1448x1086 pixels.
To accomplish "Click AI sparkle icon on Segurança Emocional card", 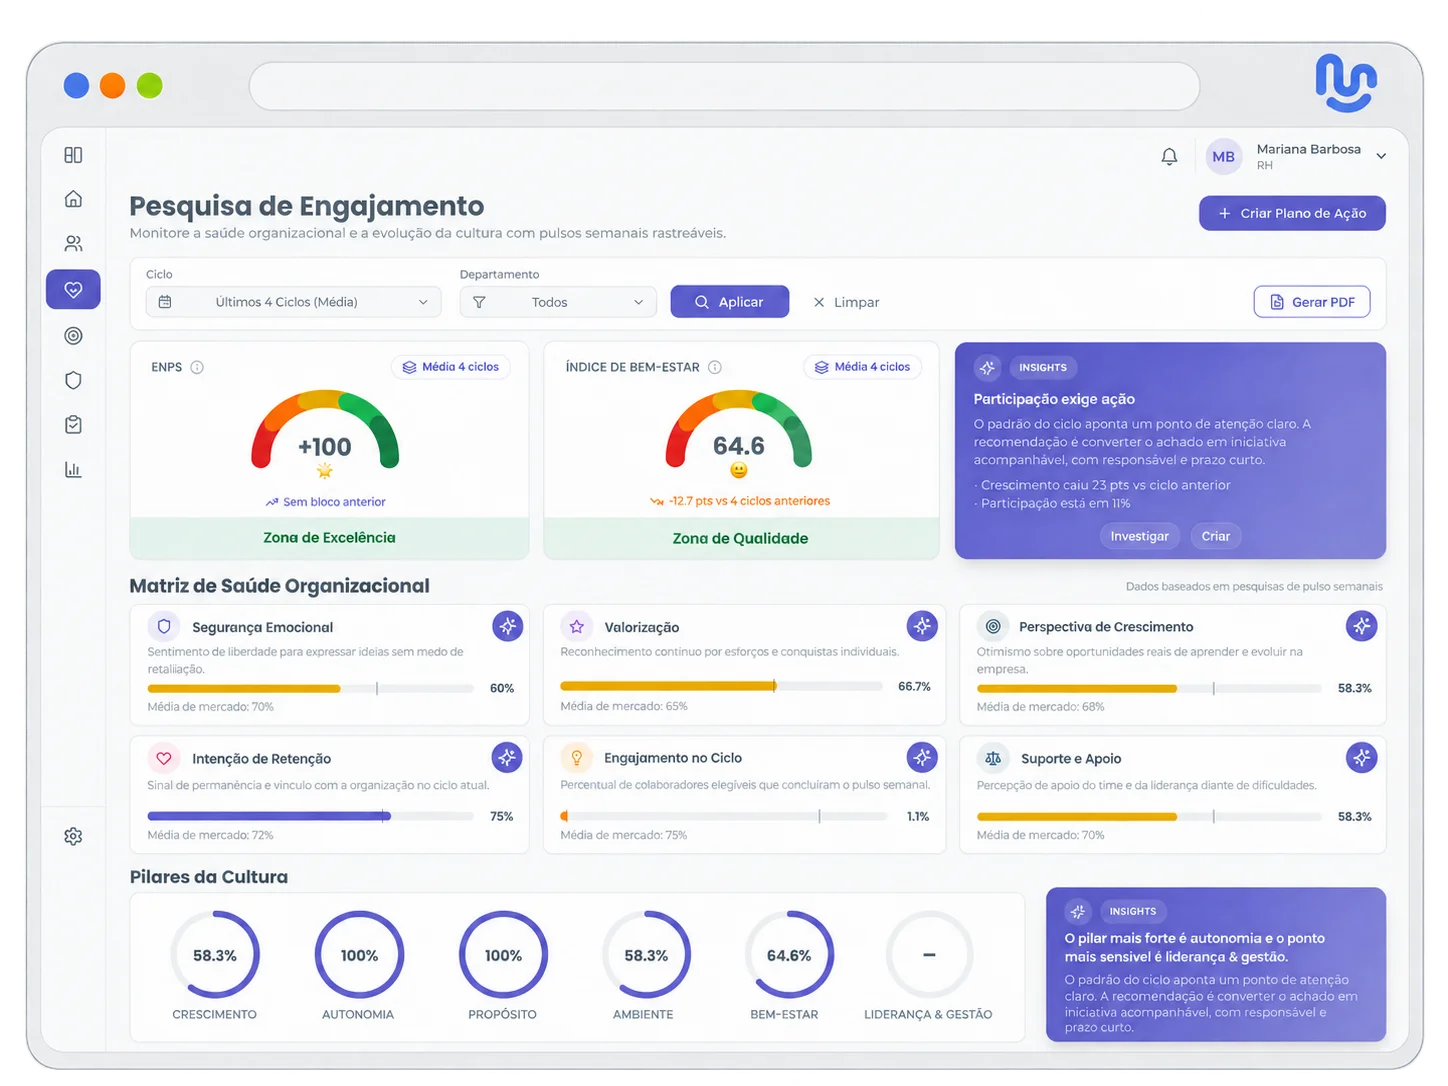I will pyautogui.click(x=507, y=626).
